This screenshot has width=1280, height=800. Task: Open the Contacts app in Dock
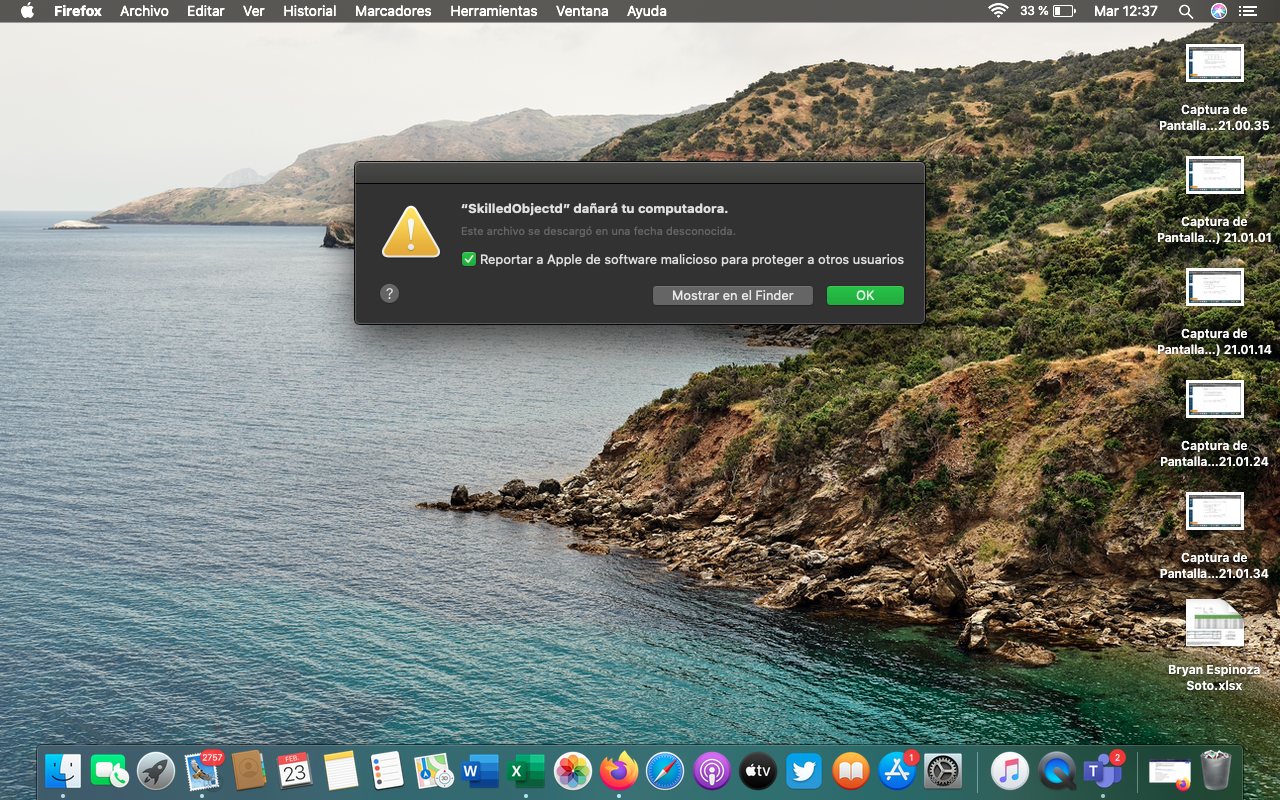[248, 771]
